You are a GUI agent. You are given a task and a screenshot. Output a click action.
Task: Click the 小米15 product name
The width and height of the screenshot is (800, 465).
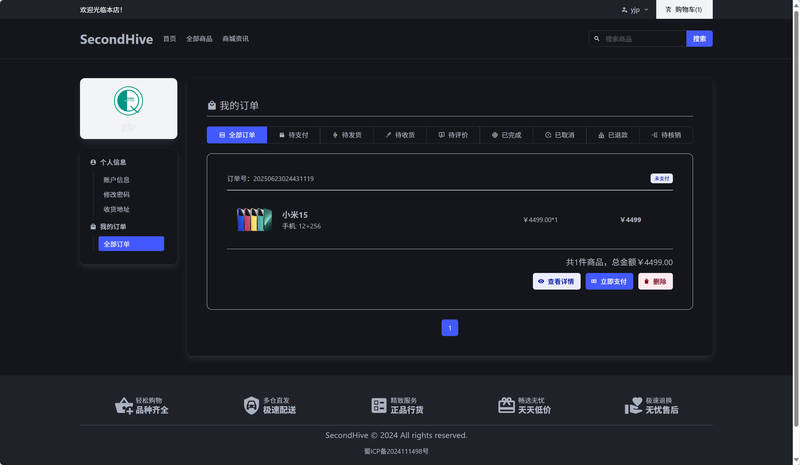(x=295, y=215)
